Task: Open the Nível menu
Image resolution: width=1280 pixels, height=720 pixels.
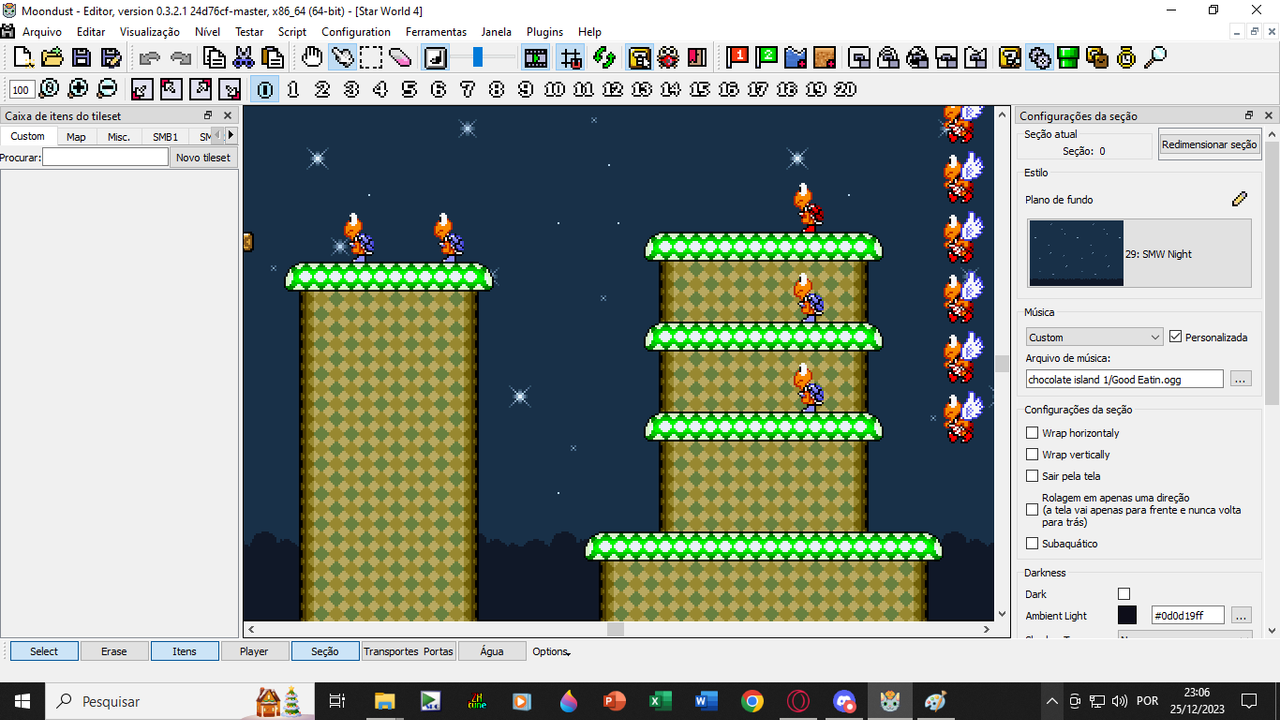Action: tap(207, 32)
